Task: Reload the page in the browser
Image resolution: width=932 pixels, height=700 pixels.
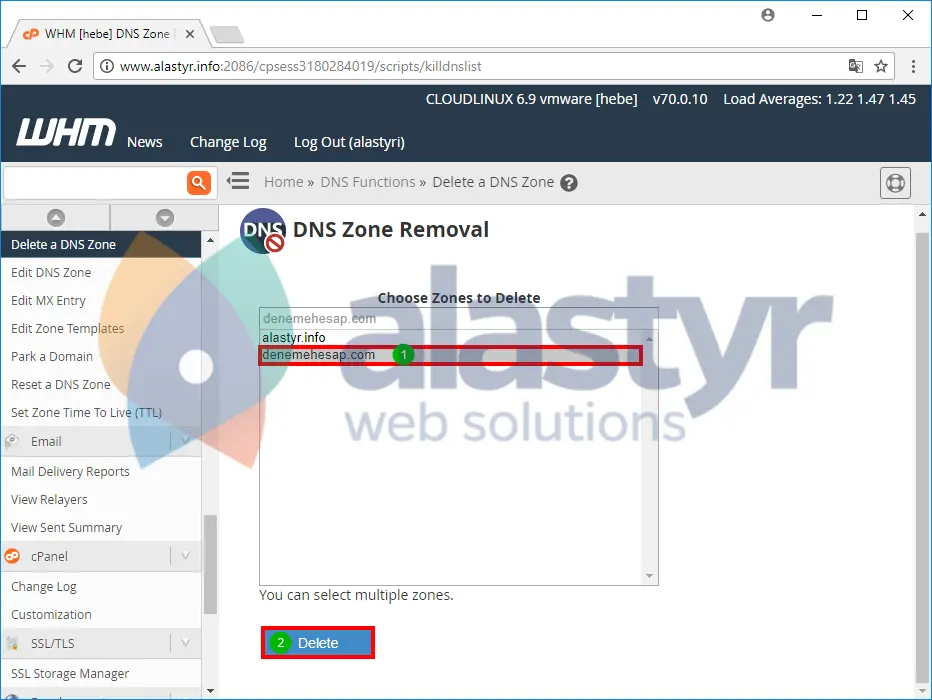Action: pyautogui.click(x=75, y=66)
